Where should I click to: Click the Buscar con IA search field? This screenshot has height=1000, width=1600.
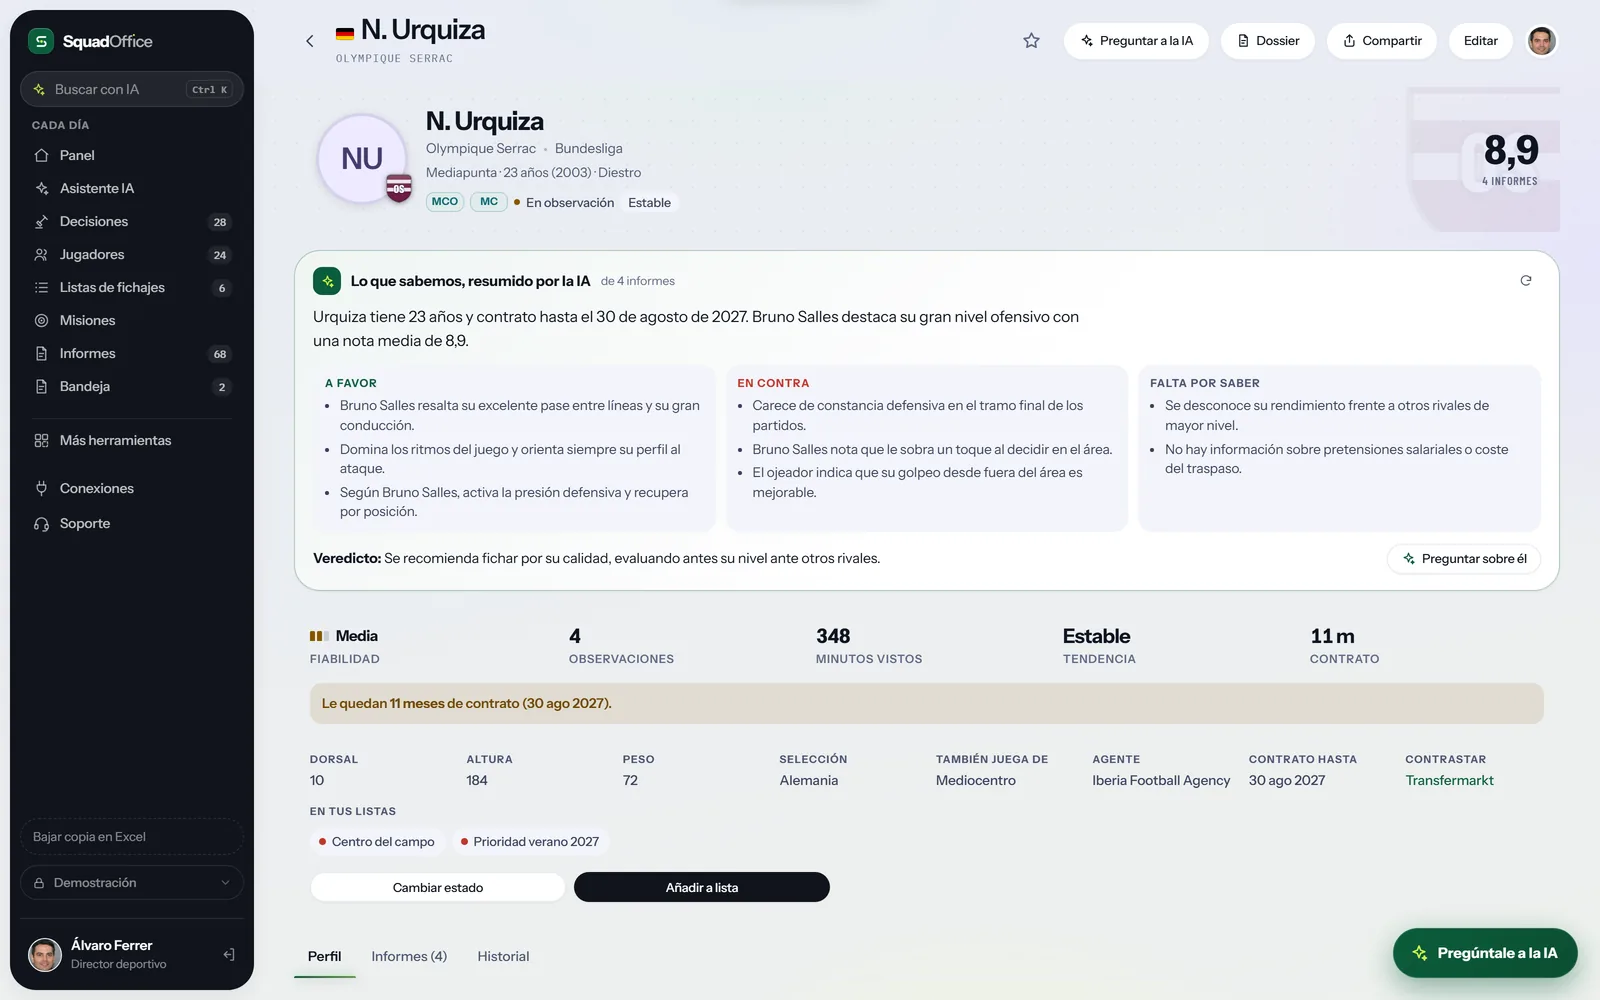[132, 89]
